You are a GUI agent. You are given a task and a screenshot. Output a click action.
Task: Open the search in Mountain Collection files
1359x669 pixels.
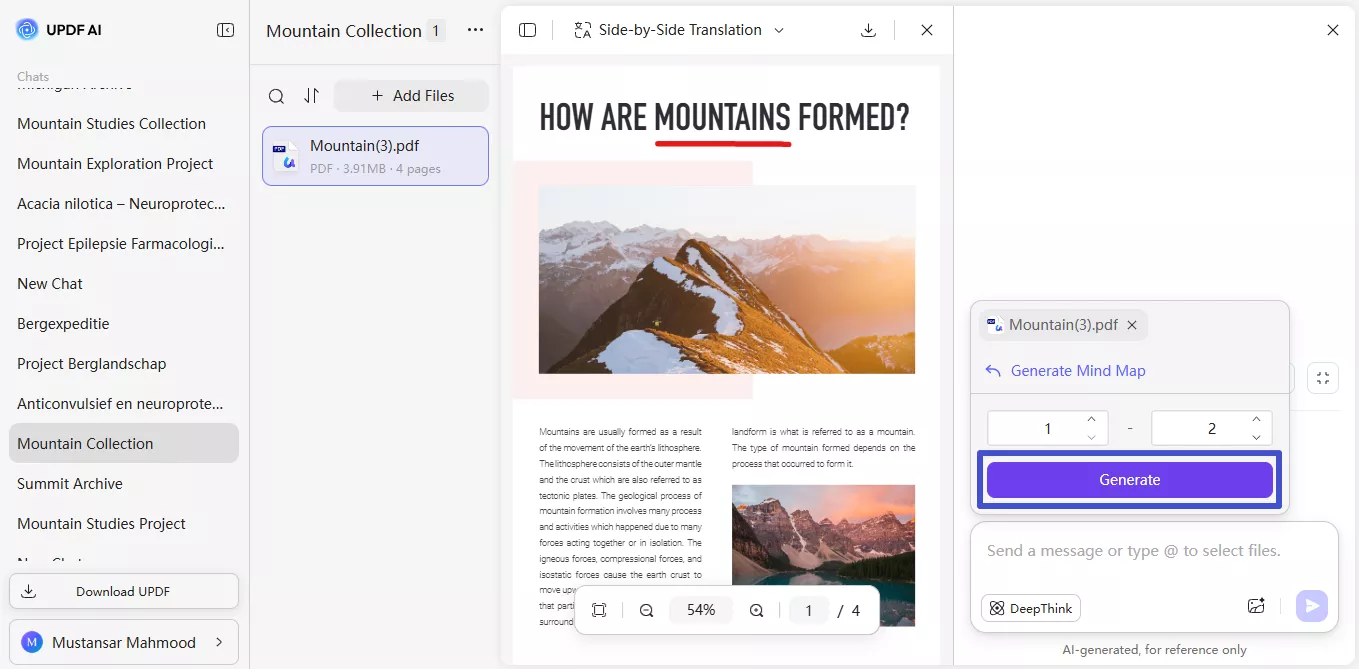pyautogui.click(x=276, y=95)
